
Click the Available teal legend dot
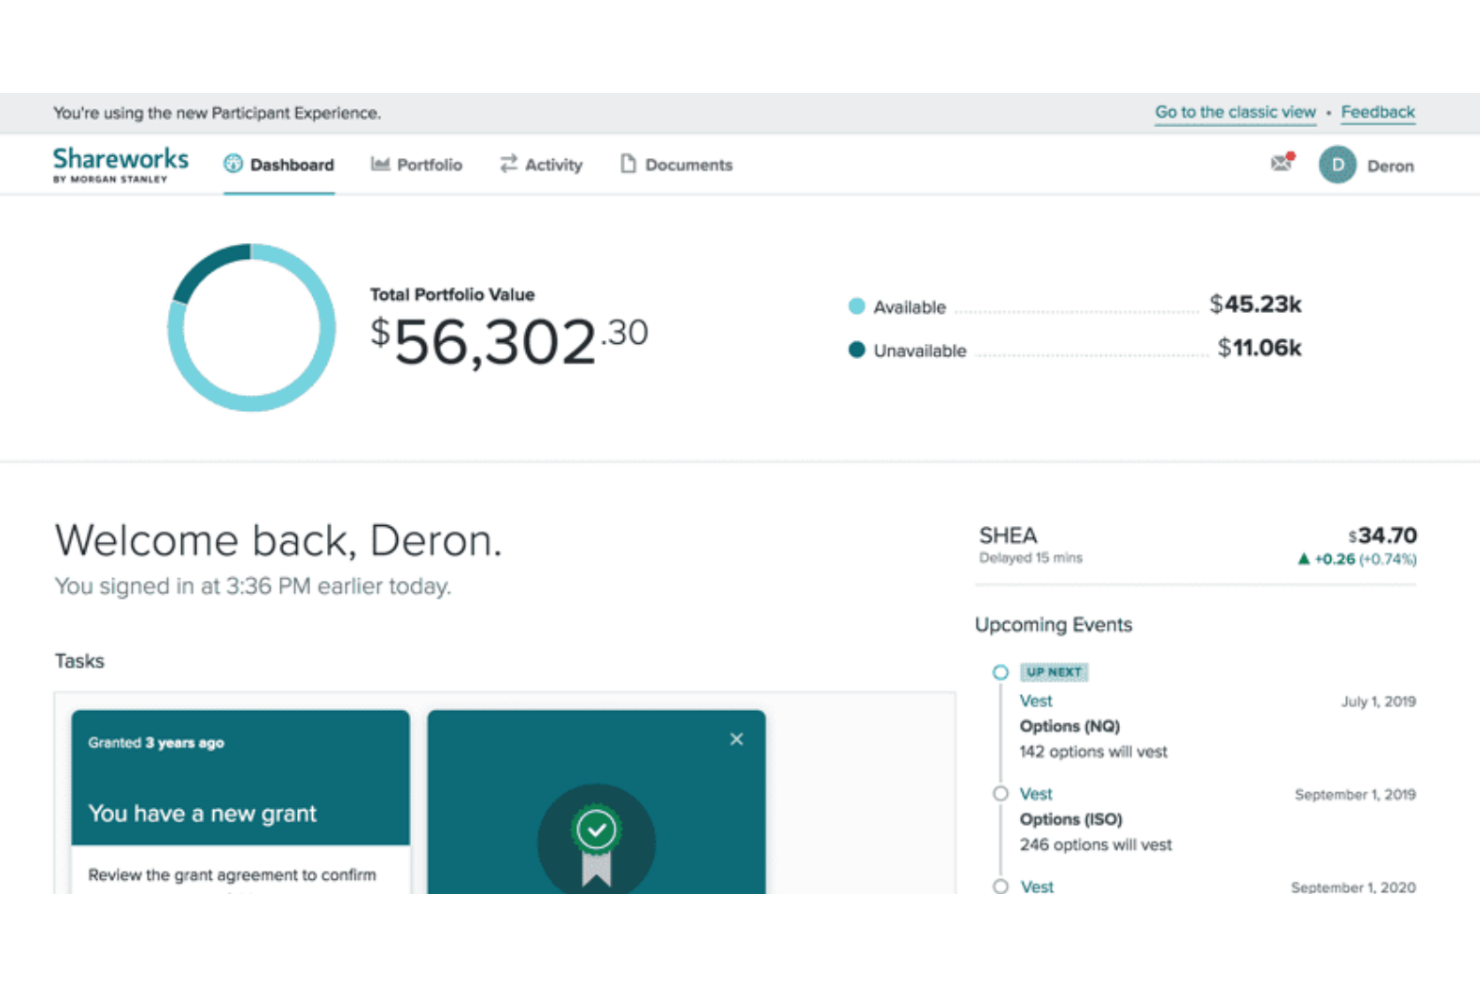click(856, 306)
